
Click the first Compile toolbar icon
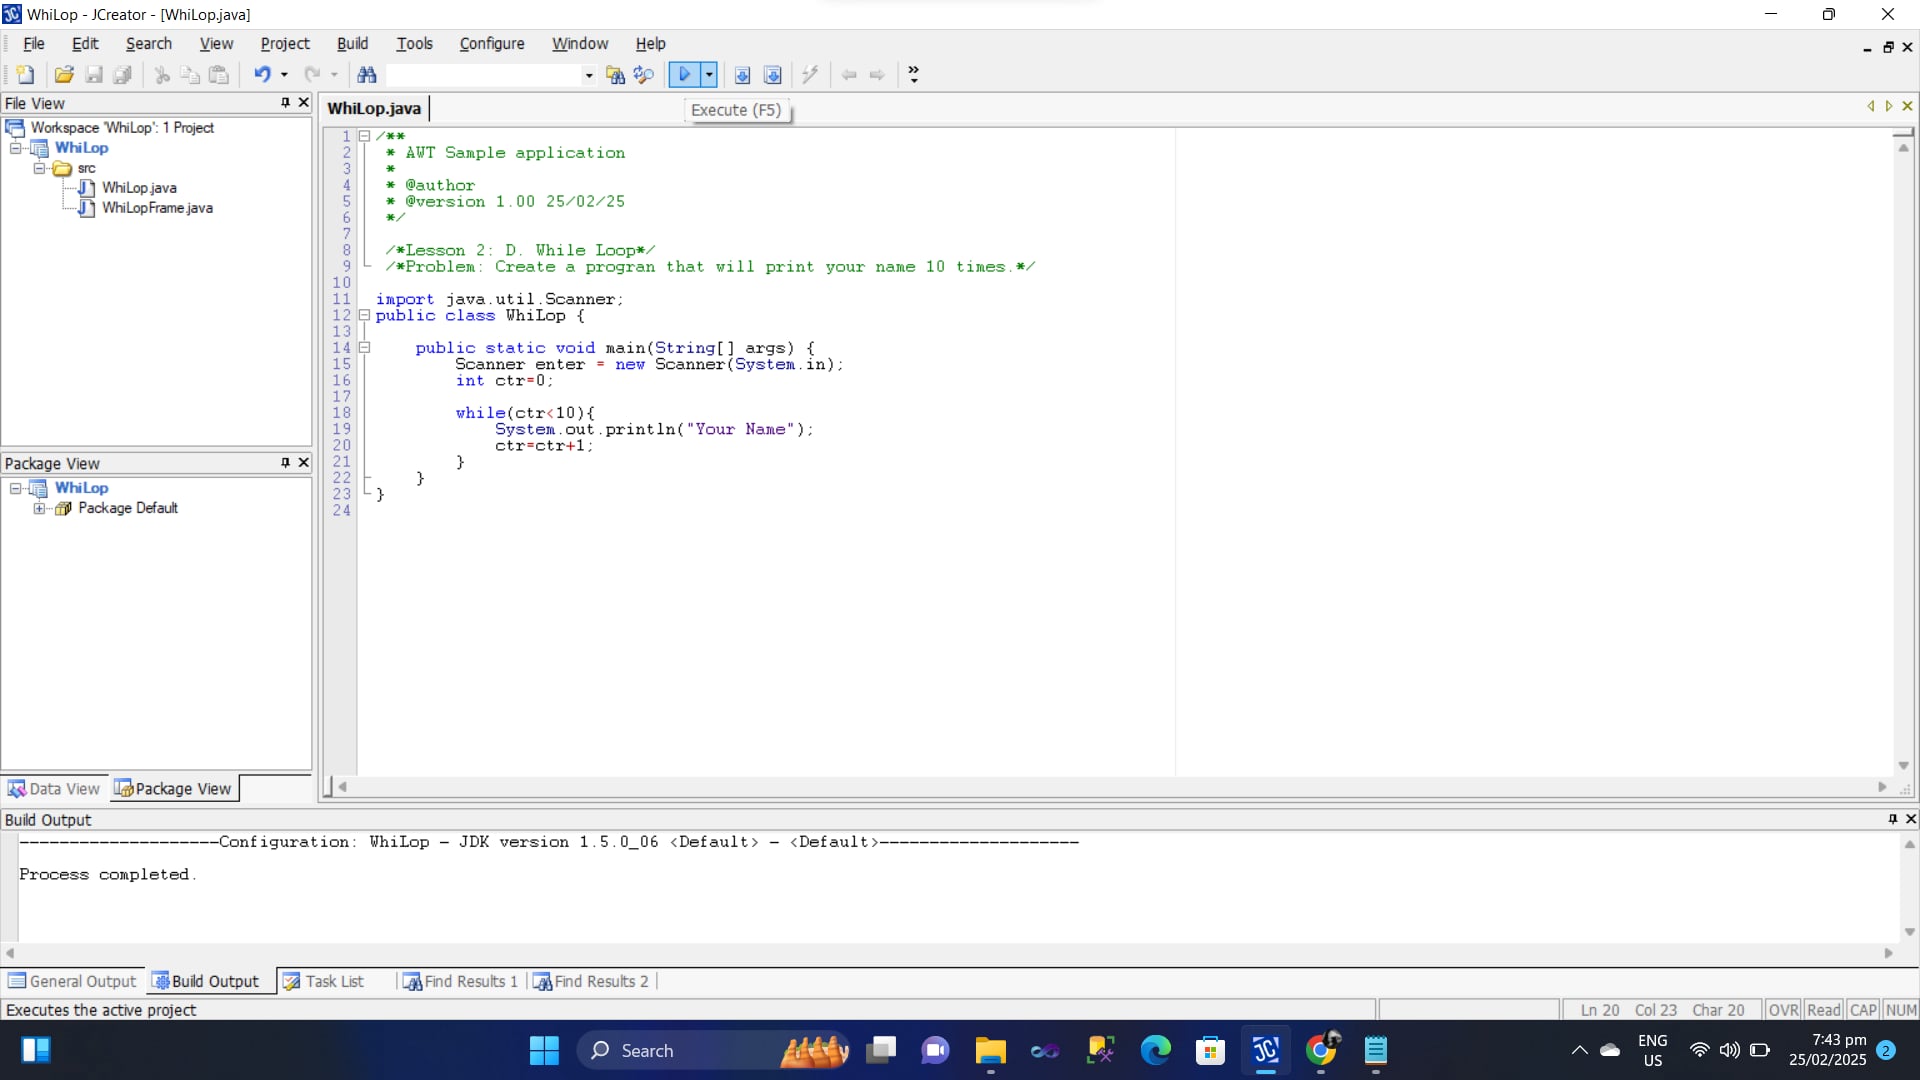[742, 75]
